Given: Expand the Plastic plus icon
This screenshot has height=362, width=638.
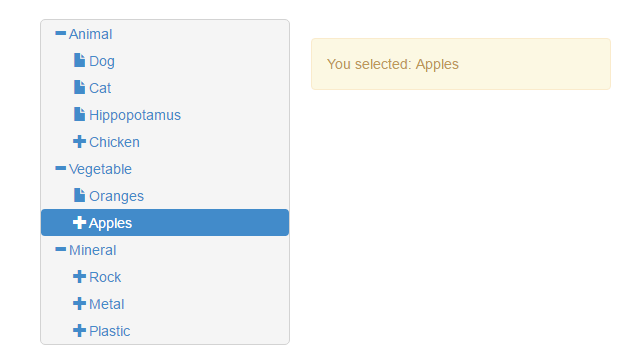Looking at the screenshot, I should 79,330.
